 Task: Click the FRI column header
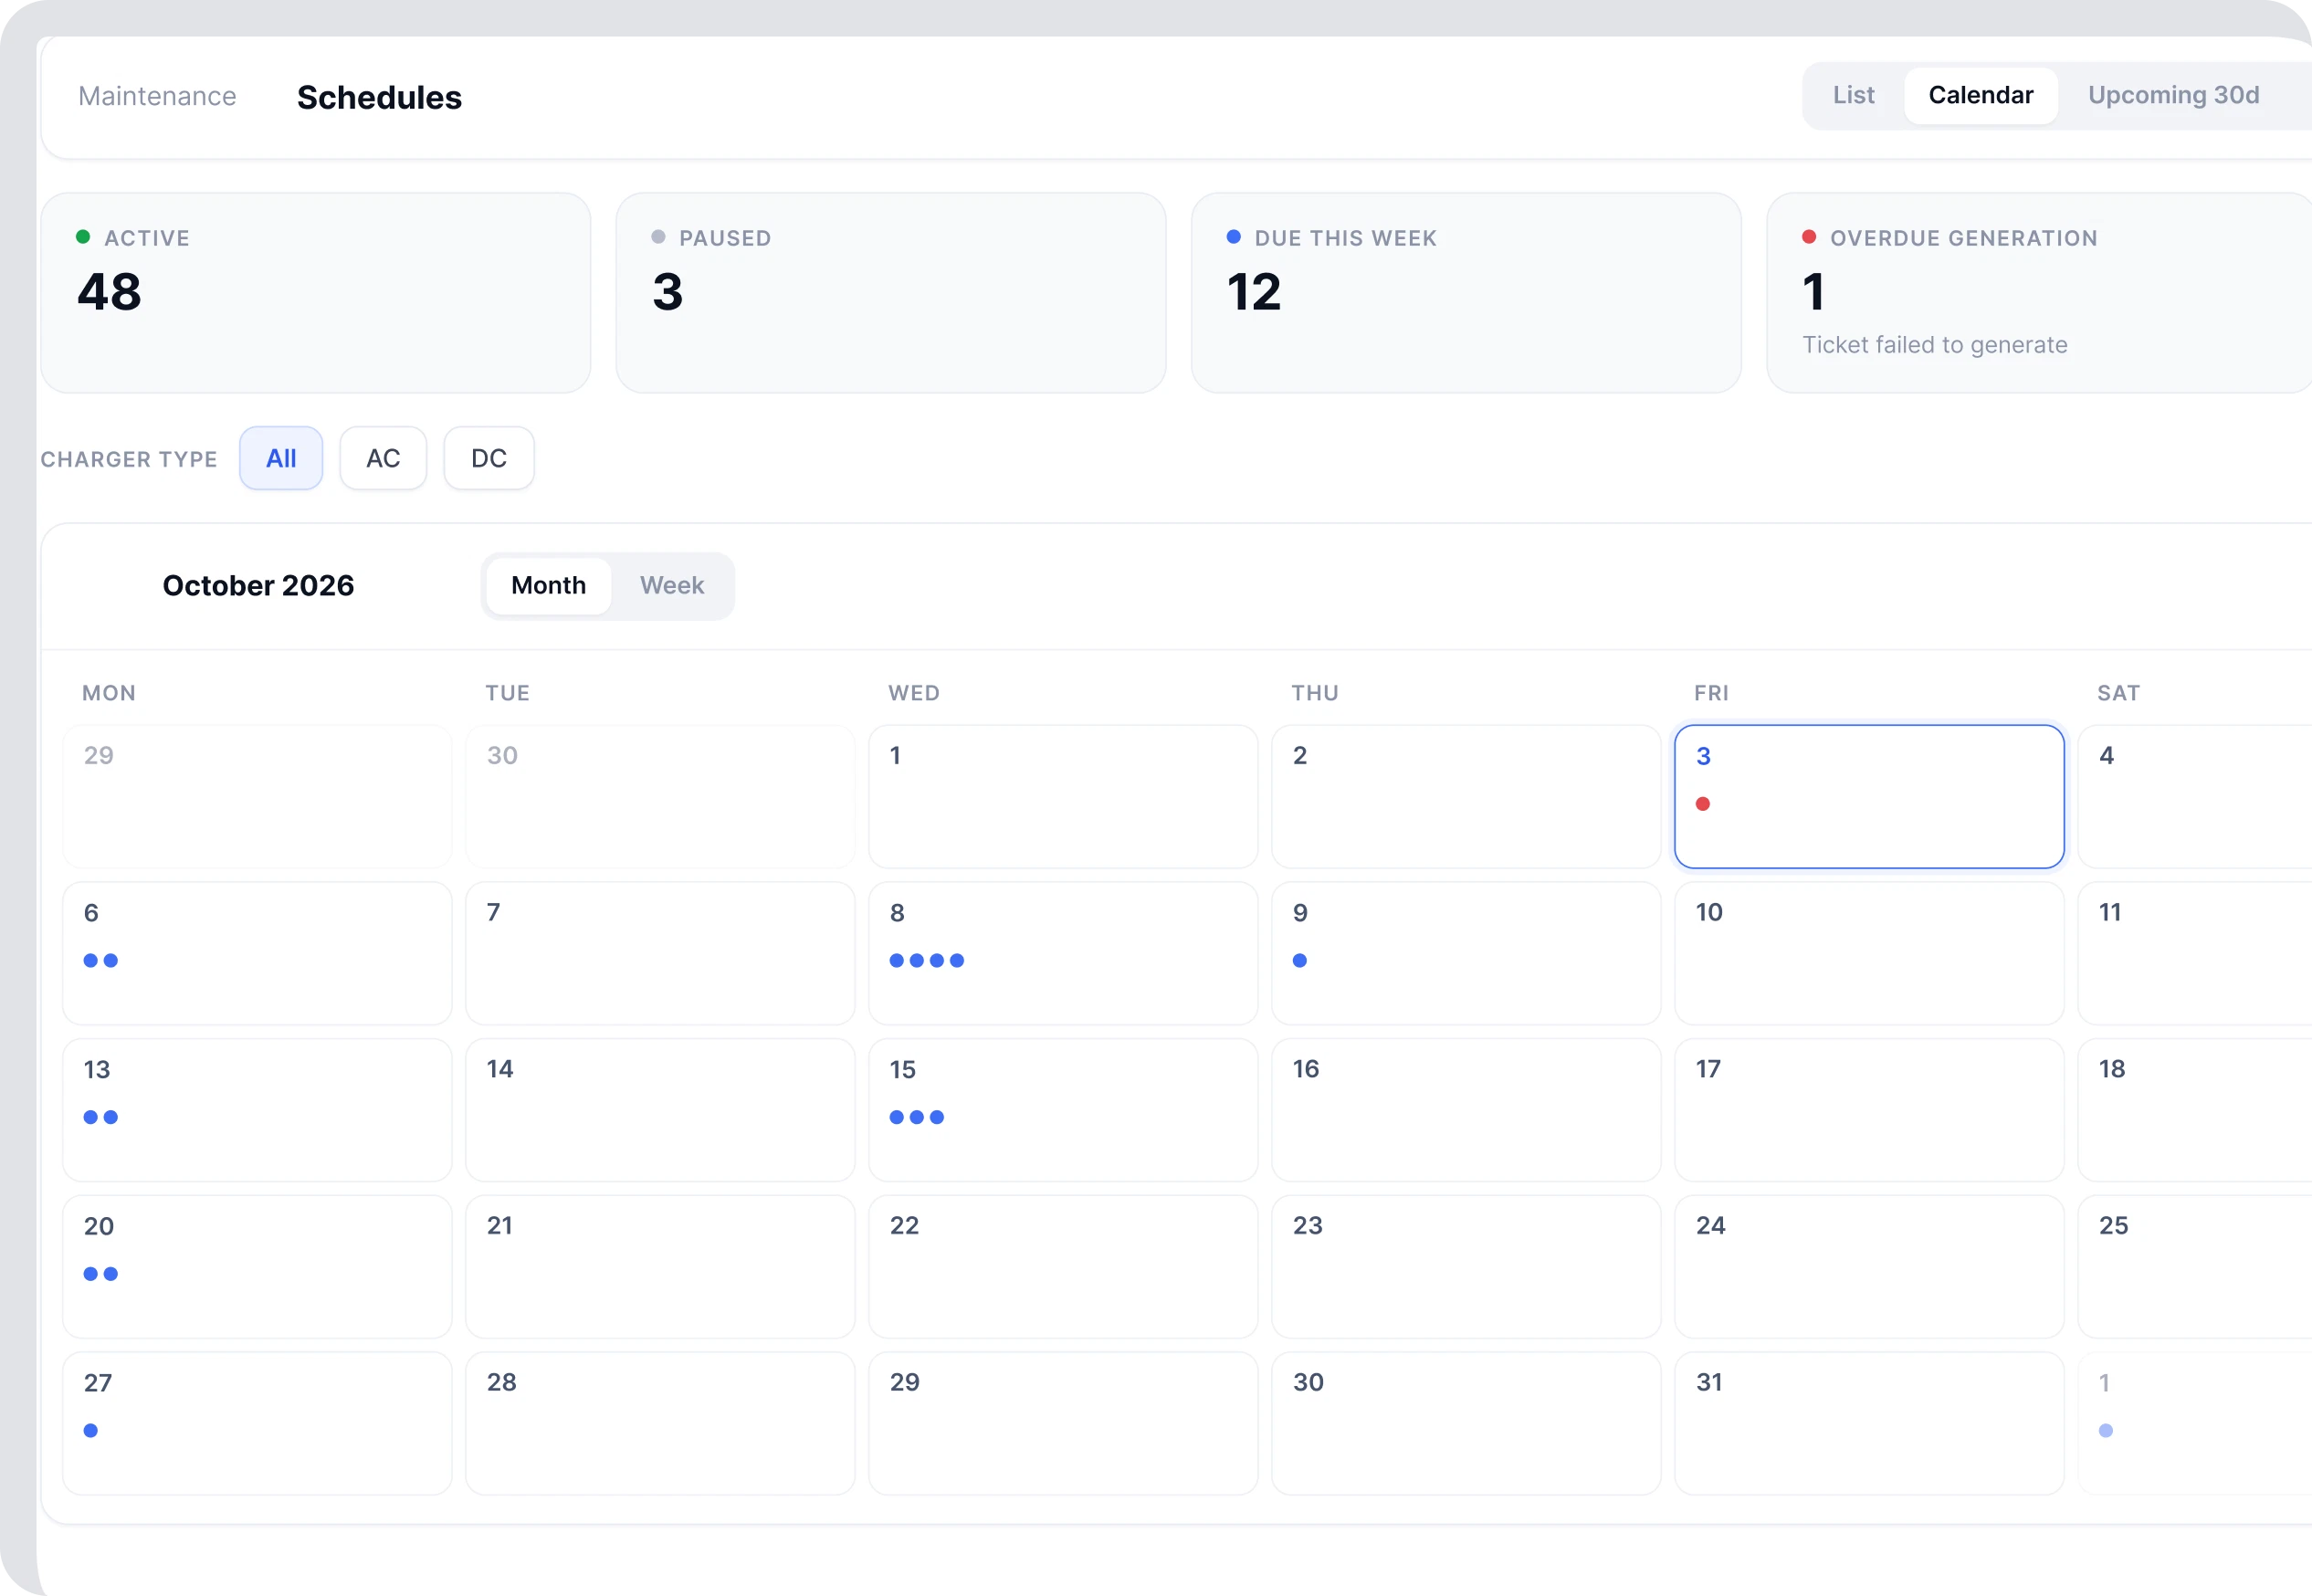(x=1711, y=693)
